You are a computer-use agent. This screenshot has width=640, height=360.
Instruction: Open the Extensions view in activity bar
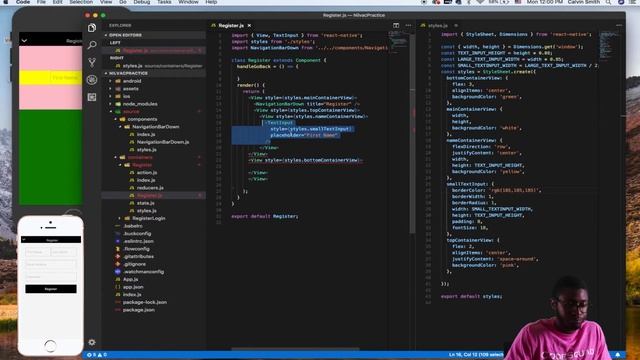tap(92, 97)
